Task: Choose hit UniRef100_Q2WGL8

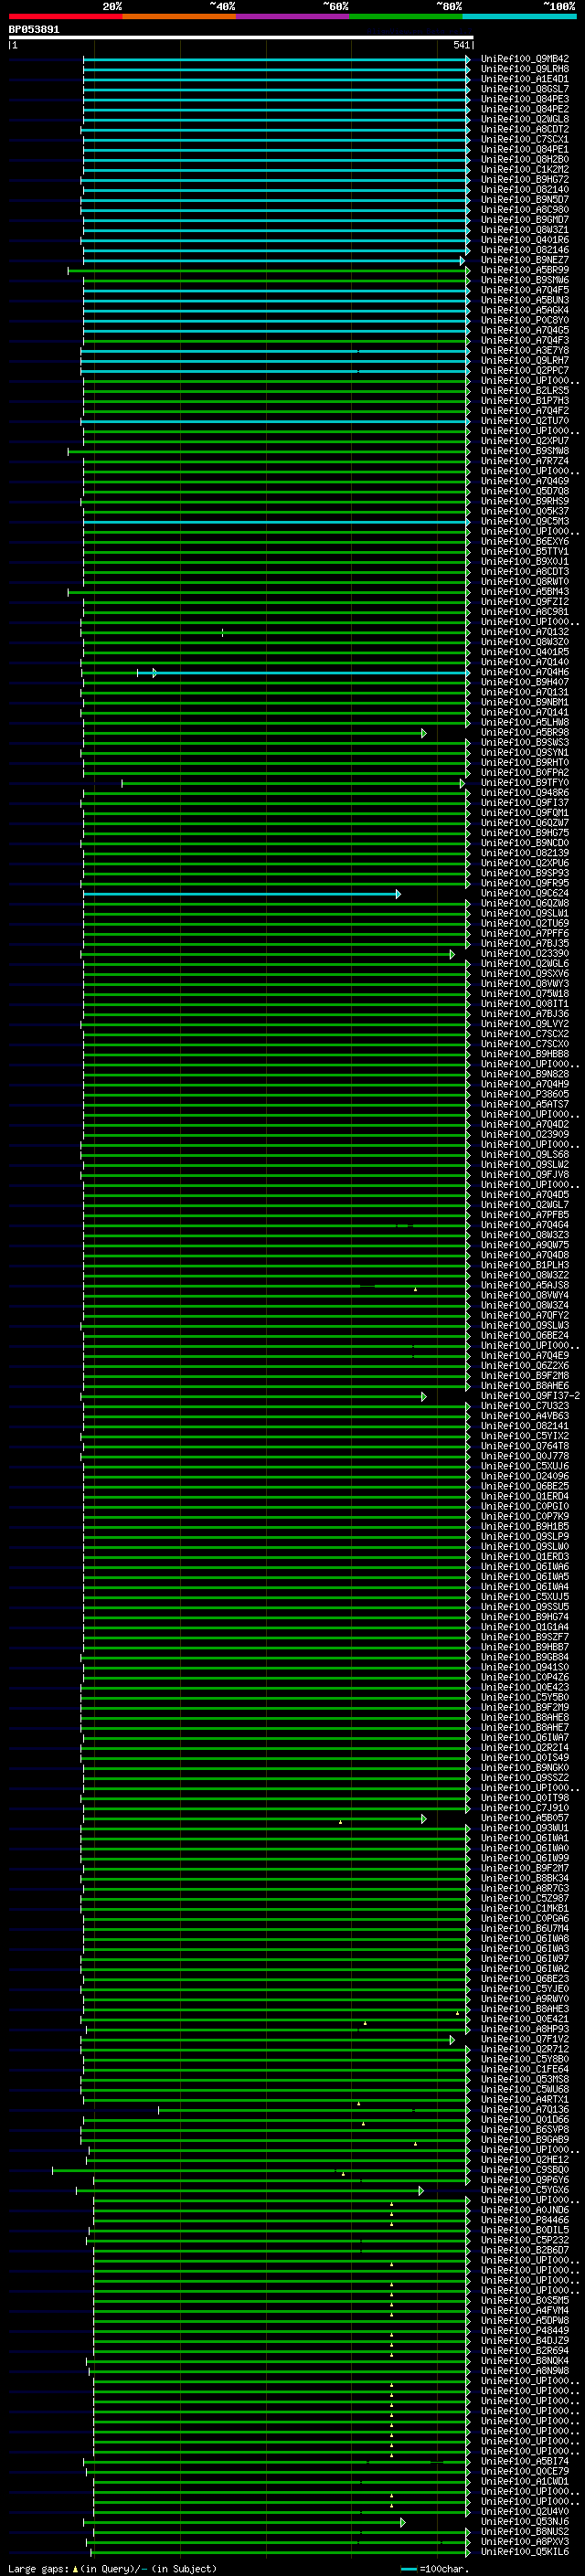Action: [x=524, y=119]
